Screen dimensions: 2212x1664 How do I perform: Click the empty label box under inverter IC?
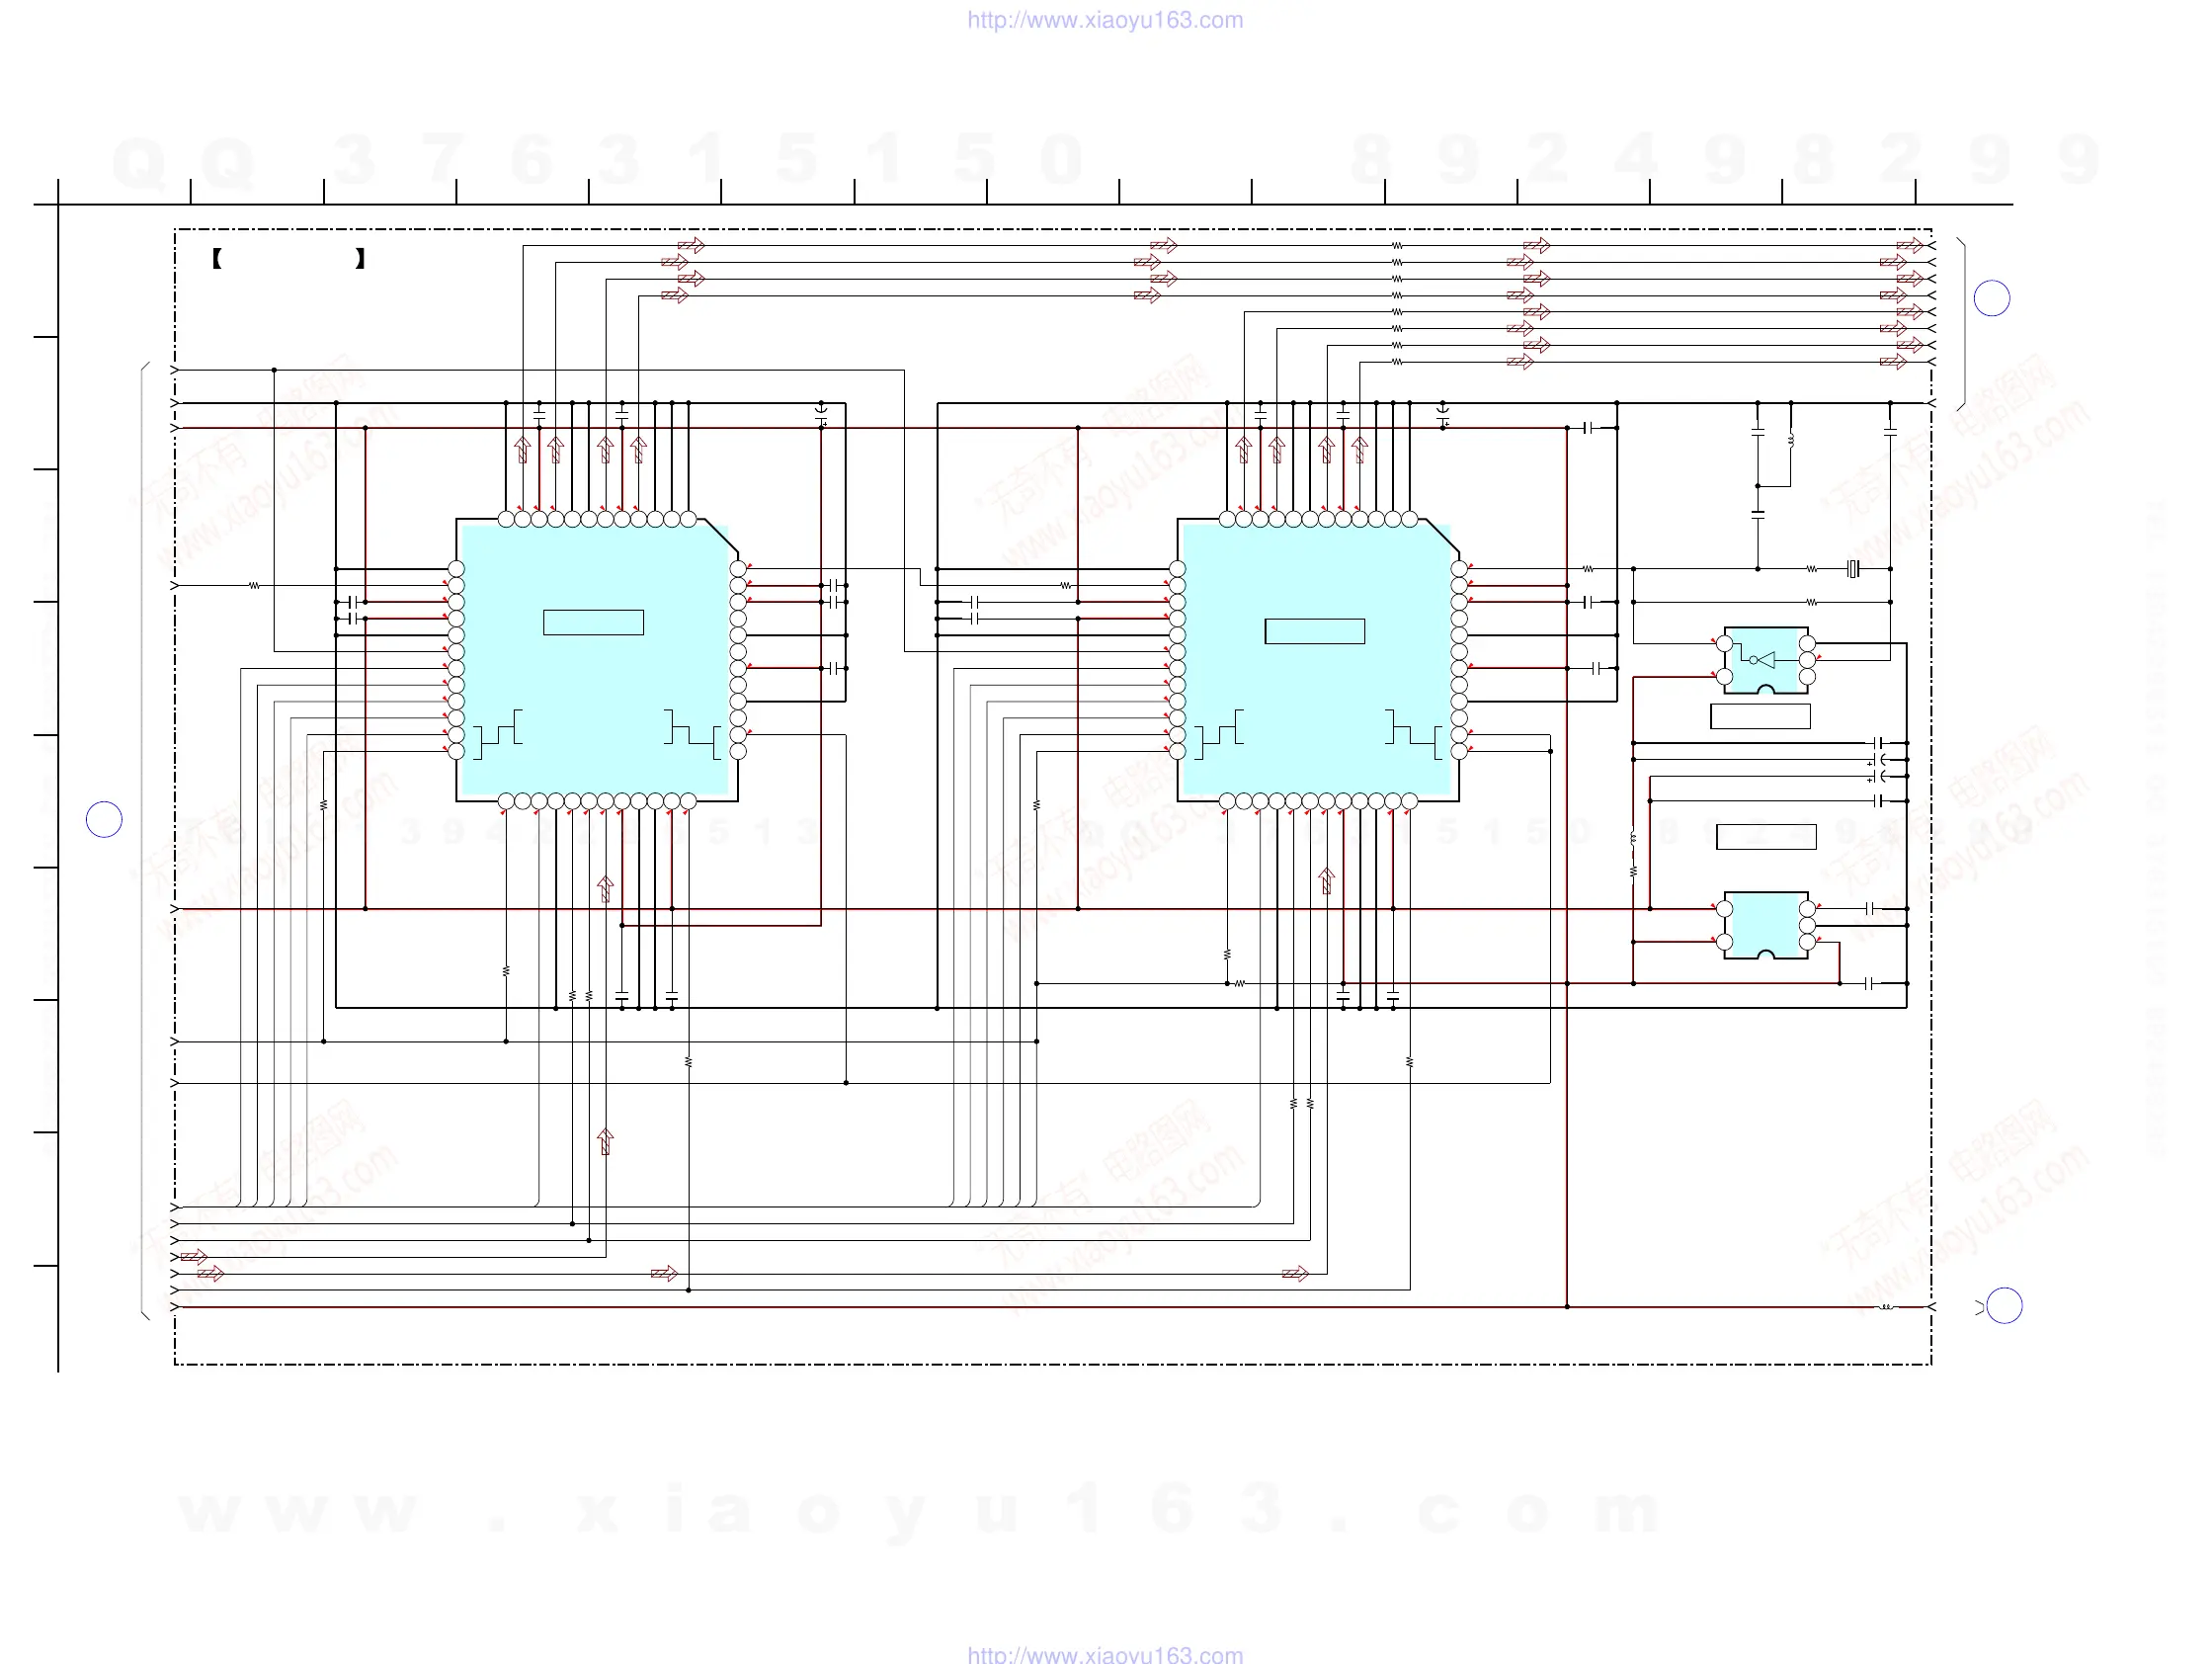point(1760,716)
